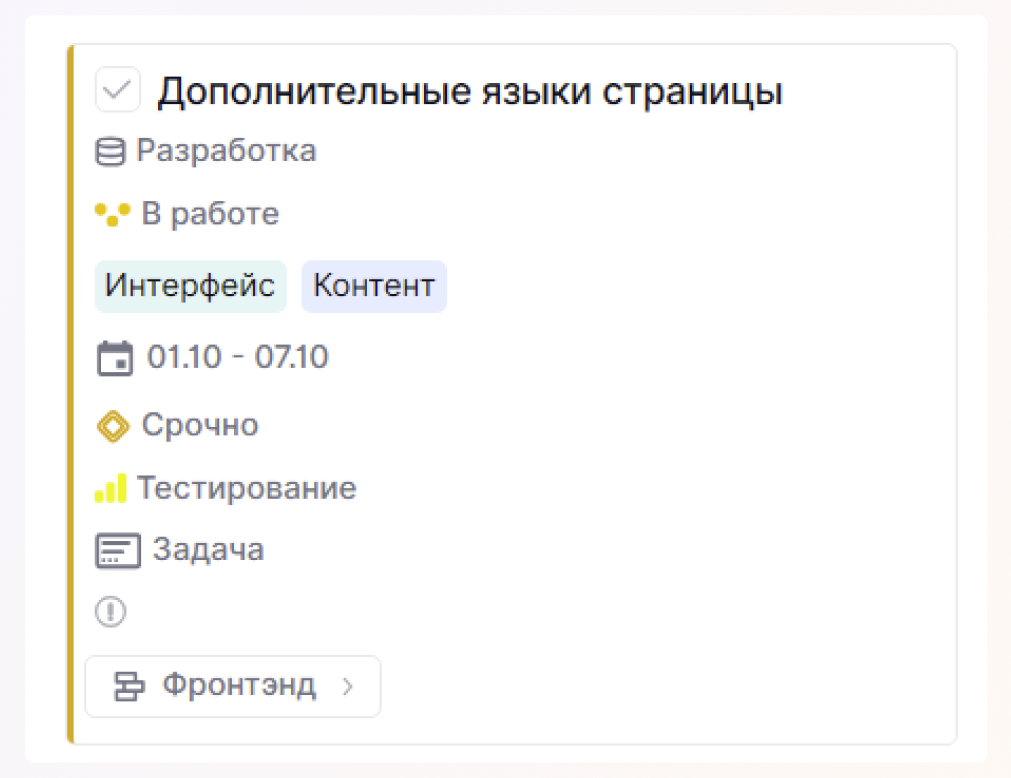Select the Задача type label
Screen dimensions: 1011x778
208,550
